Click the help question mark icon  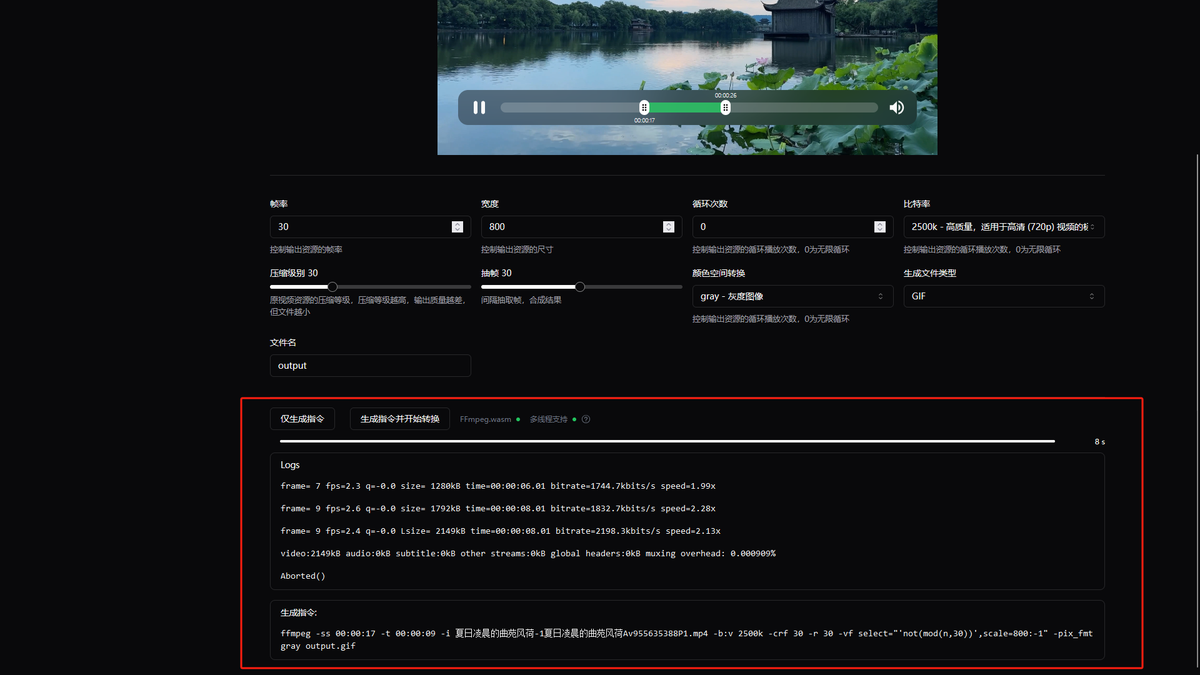click(586, 419)
